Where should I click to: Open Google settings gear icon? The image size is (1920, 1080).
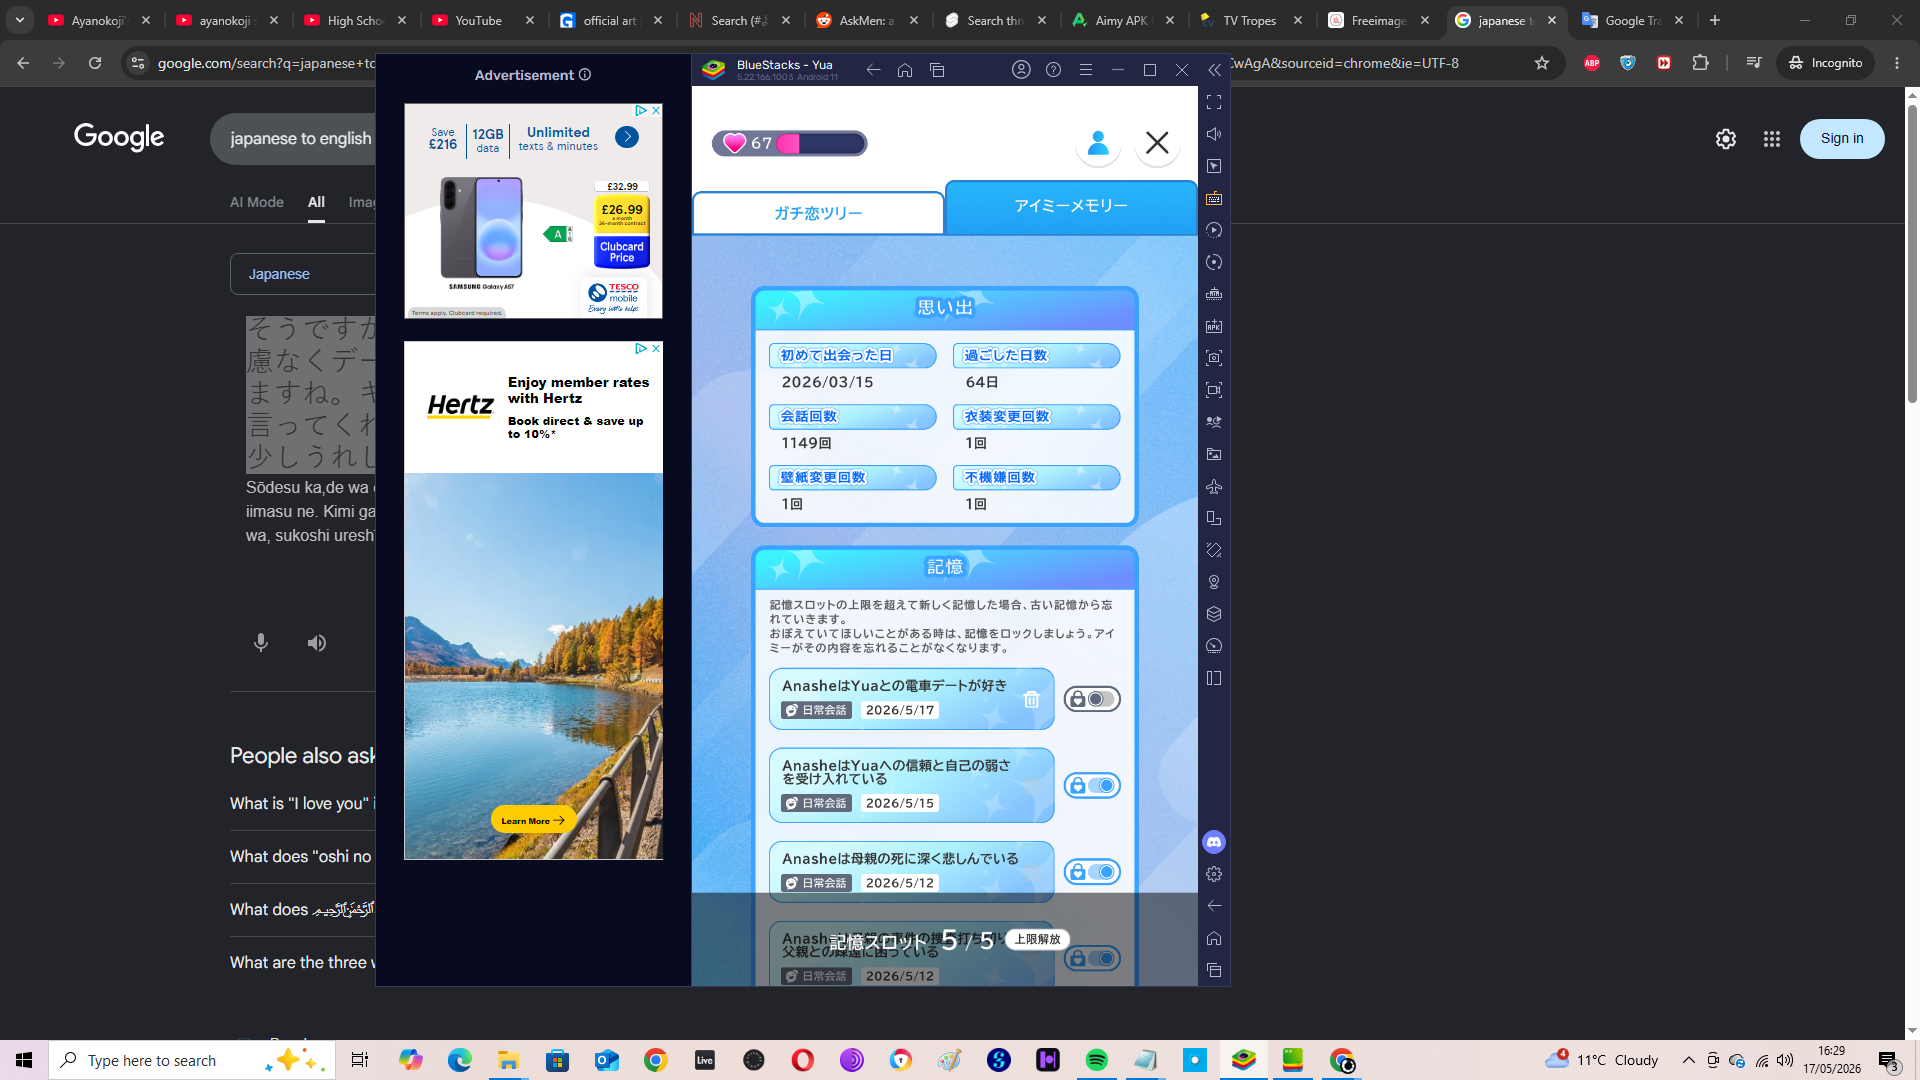click(x=1726, y=139)
